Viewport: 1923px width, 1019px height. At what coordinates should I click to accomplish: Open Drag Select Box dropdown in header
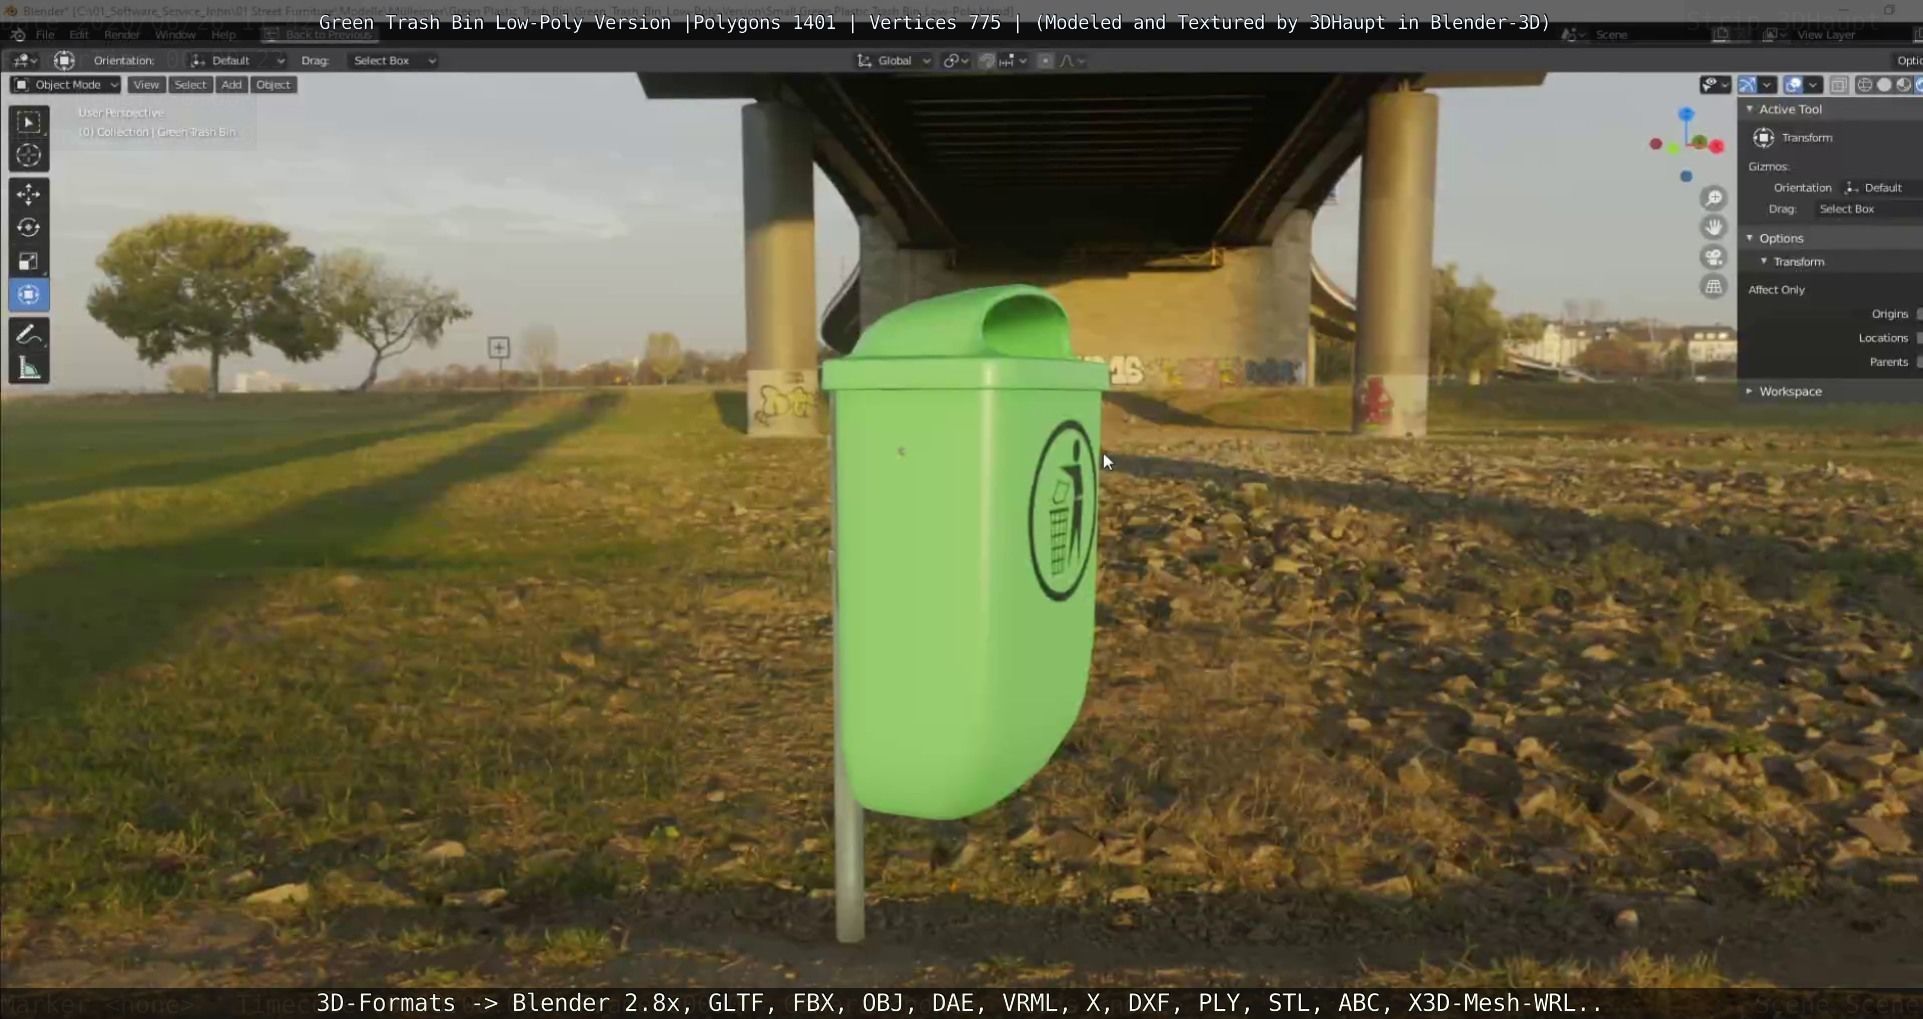click(x=393, y=61)
